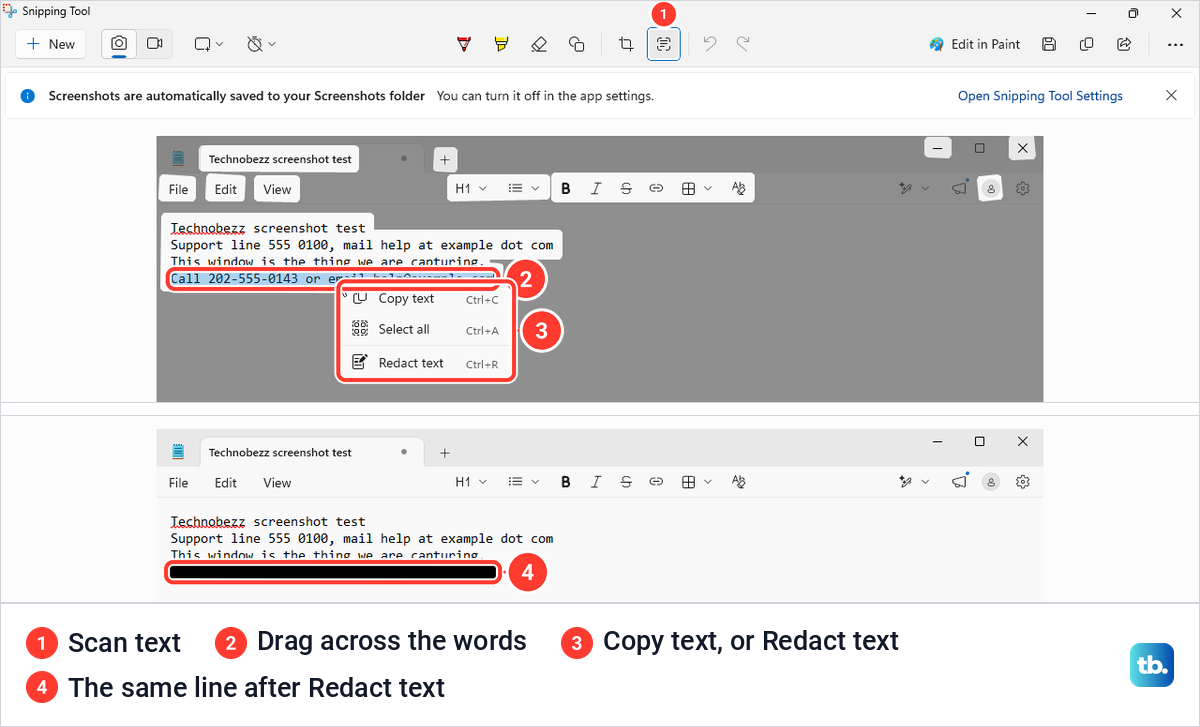Add new tab in dimmed Notepad capture
This screenshot has height=727, width=1200.
point(445,159)
